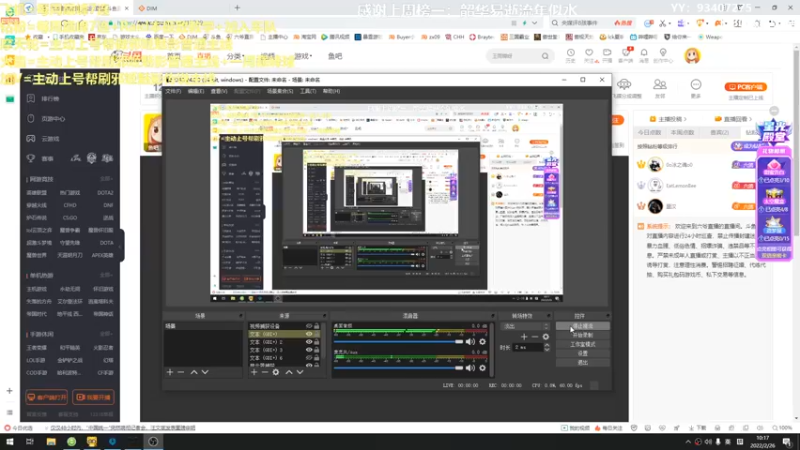The width and height of the screenshot is (800, 450).
Task: Open OBS 编辑(E) menu
Action: point(195,91)
